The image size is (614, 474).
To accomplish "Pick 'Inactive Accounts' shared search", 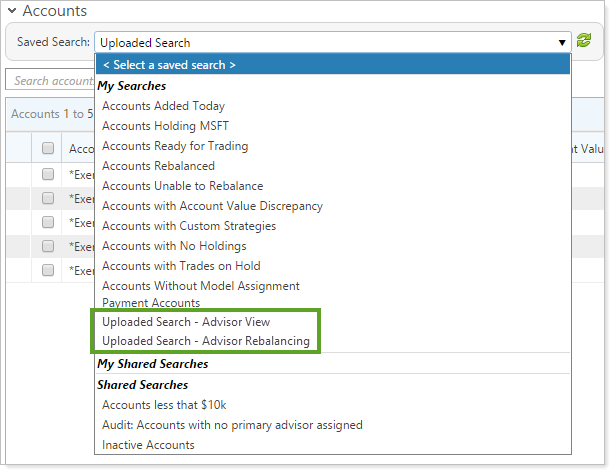I will 148,445.
